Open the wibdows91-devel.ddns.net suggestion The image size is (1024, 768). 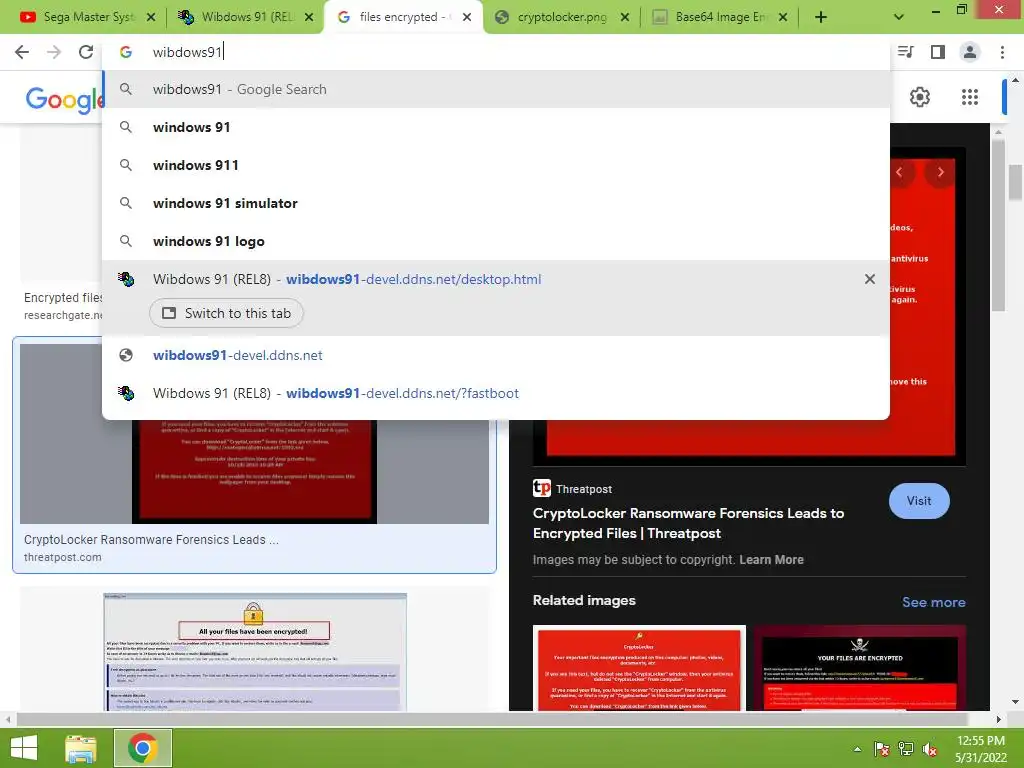(496, 355)
